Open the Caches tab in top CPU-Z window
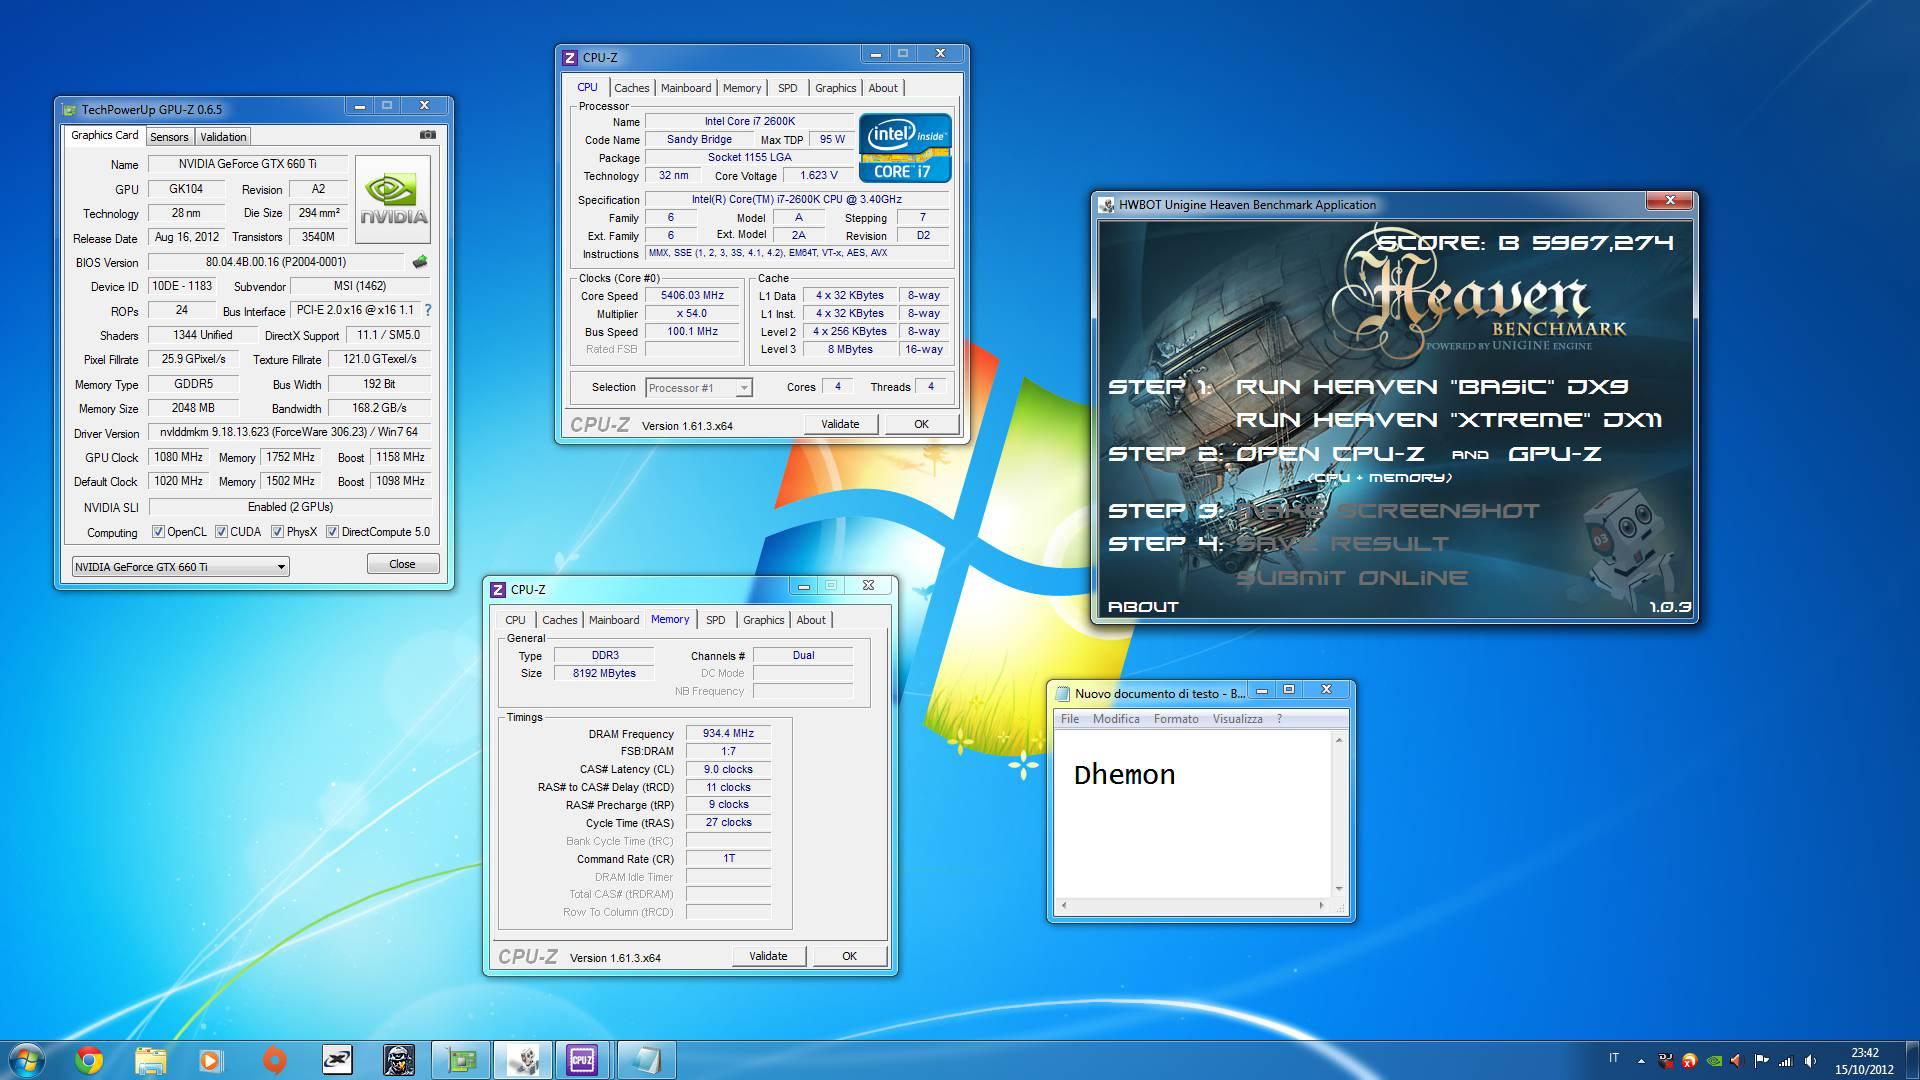This screenshot has height=1080, width=1920. 632,88
